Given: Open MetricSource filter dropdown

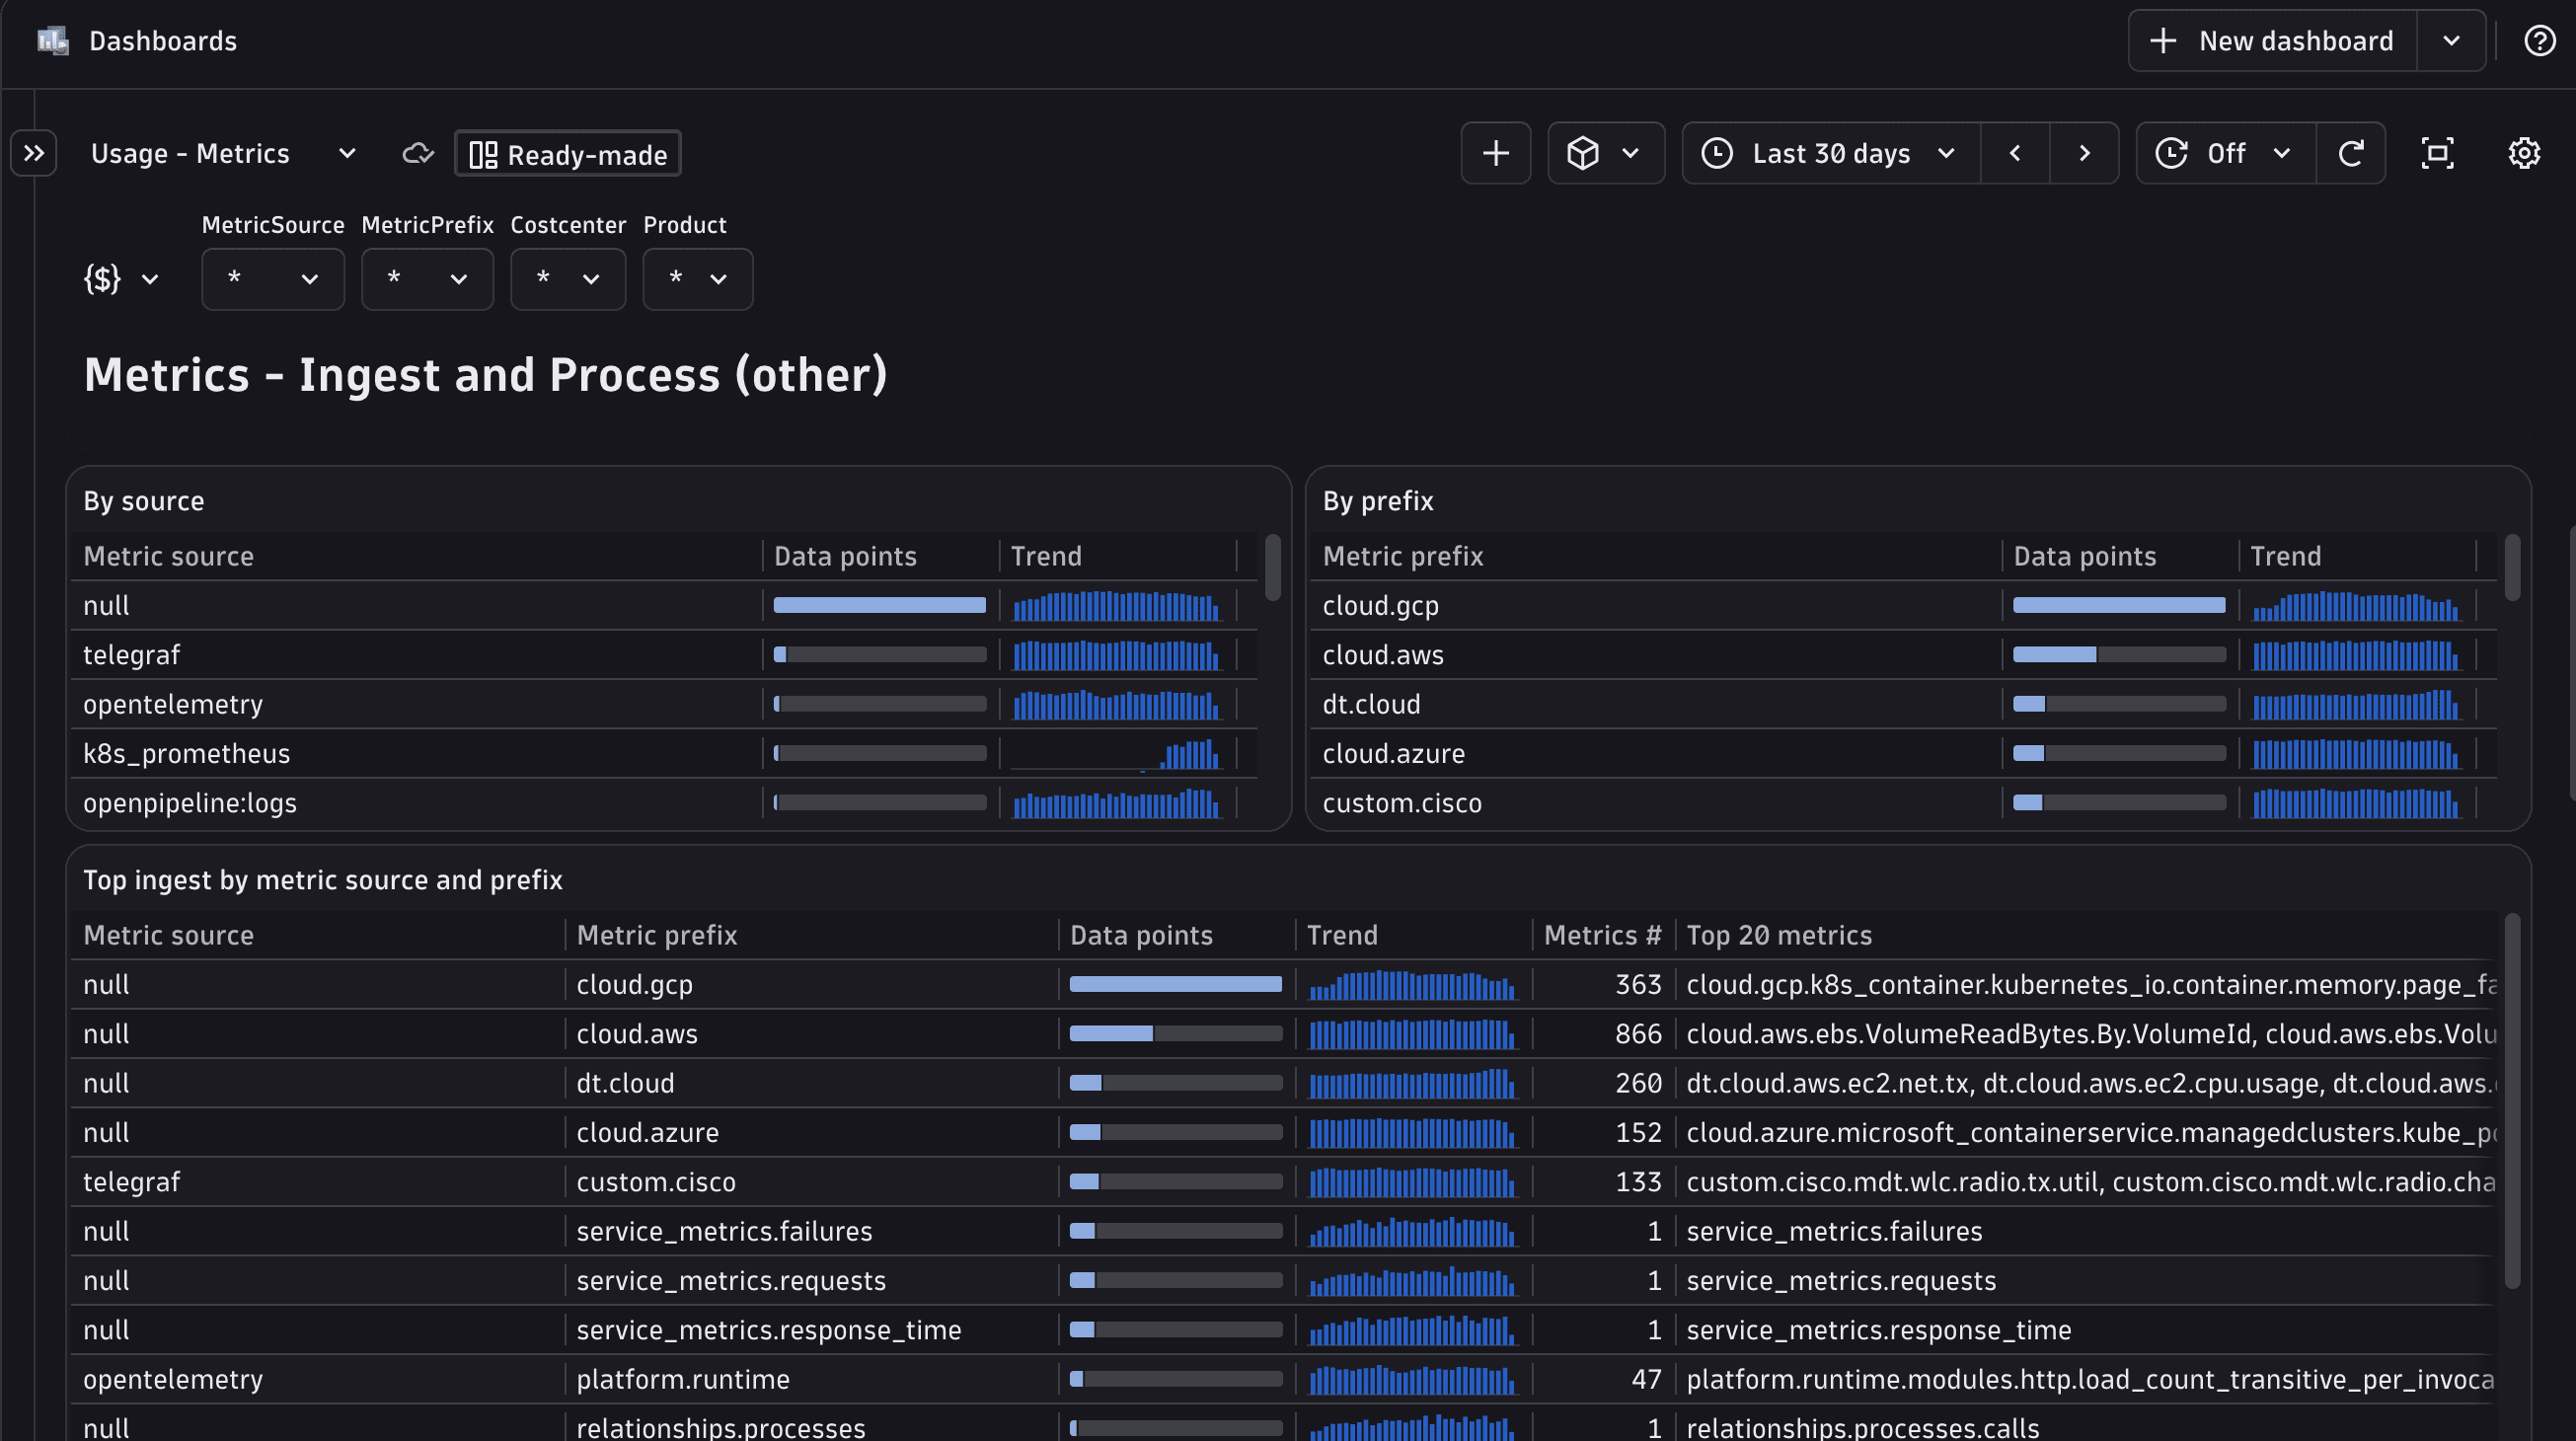Looking at the screenshot, I should click(273, 279).
